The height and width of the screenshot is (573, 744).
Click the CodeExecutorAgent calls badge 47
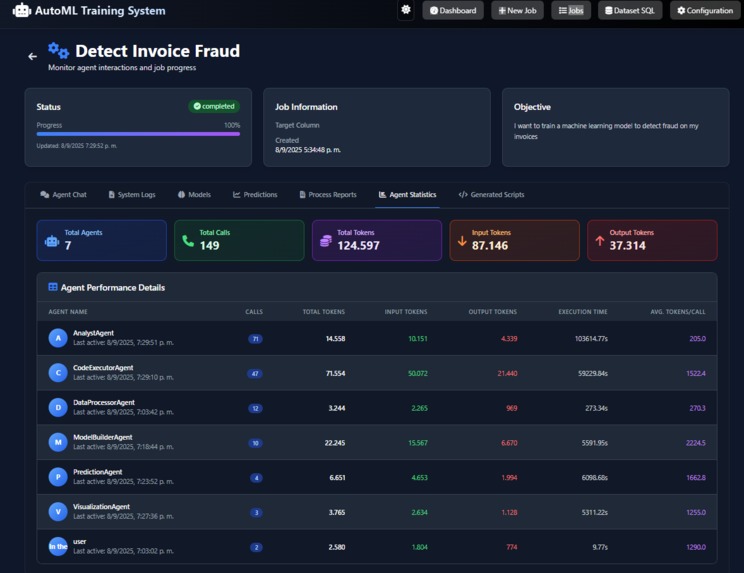pyautogui.click(x=255, y=373)
